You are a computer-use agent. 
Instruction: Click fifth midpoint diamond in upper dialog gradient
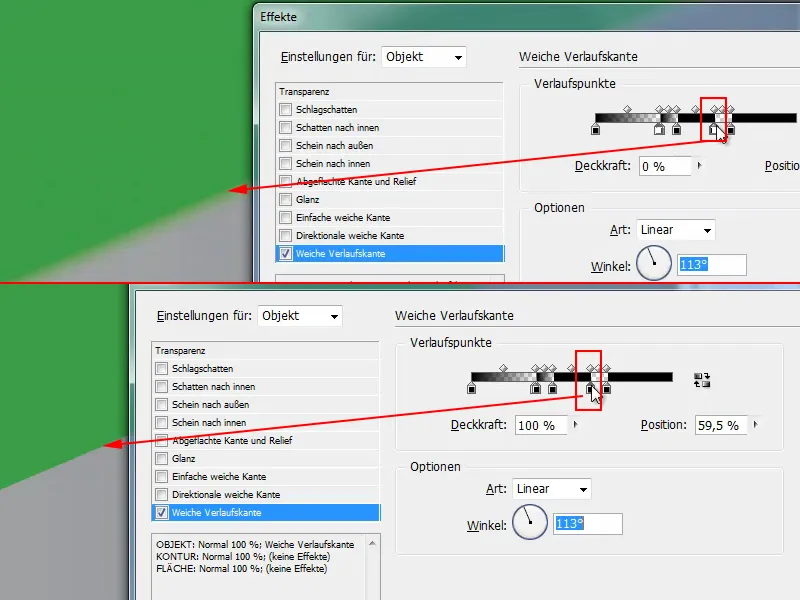coord(695,109)
